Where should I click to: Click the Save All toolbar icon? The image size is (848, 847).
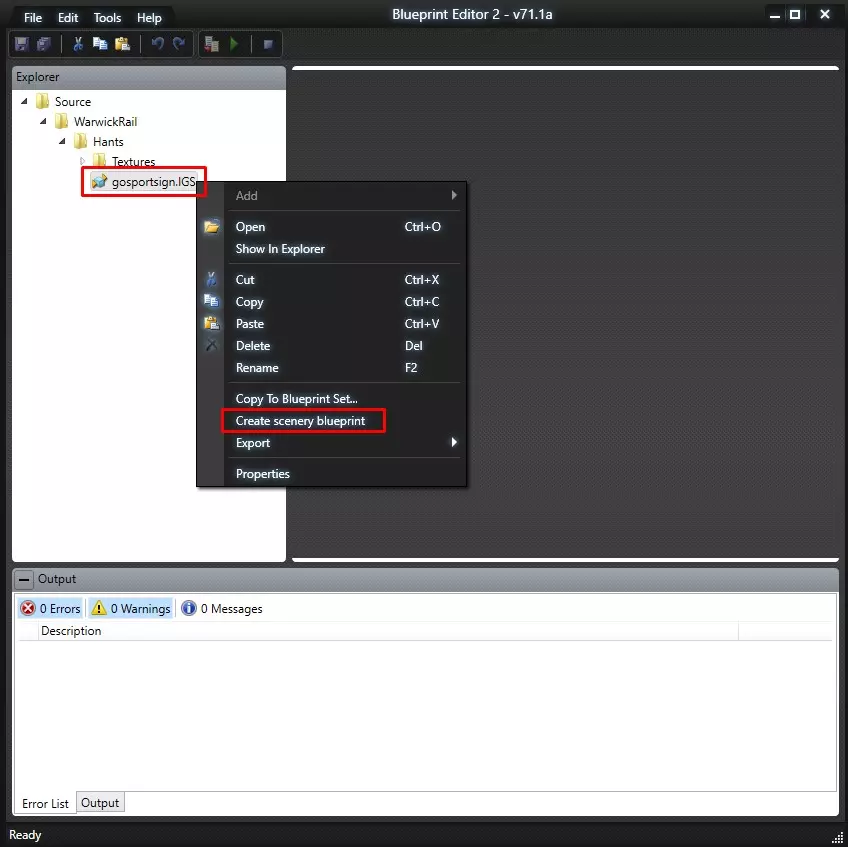pos(44,44)
